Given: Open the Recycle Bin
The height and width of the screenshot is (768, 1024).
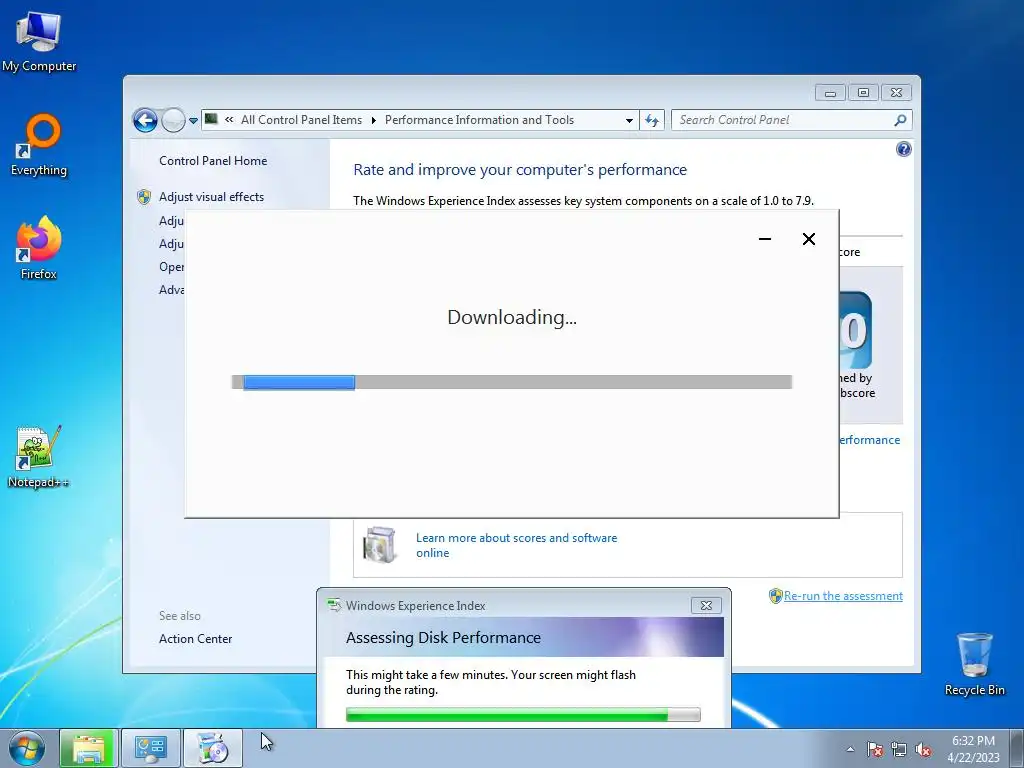Looking at the screenshot, I should (974, 664).
